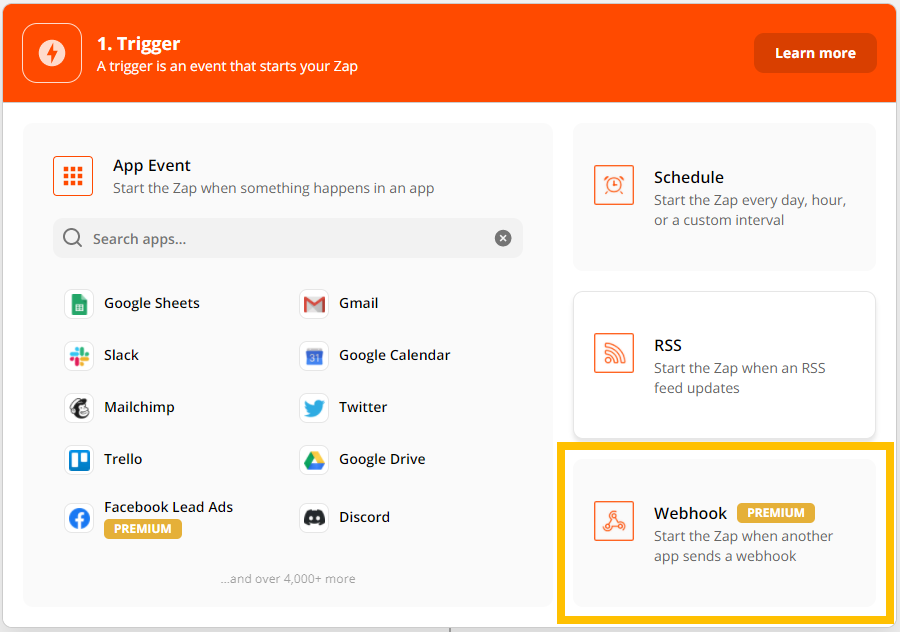Click the RSS feed icon
This screenshot has width=900, height=632.
point(614,353)
